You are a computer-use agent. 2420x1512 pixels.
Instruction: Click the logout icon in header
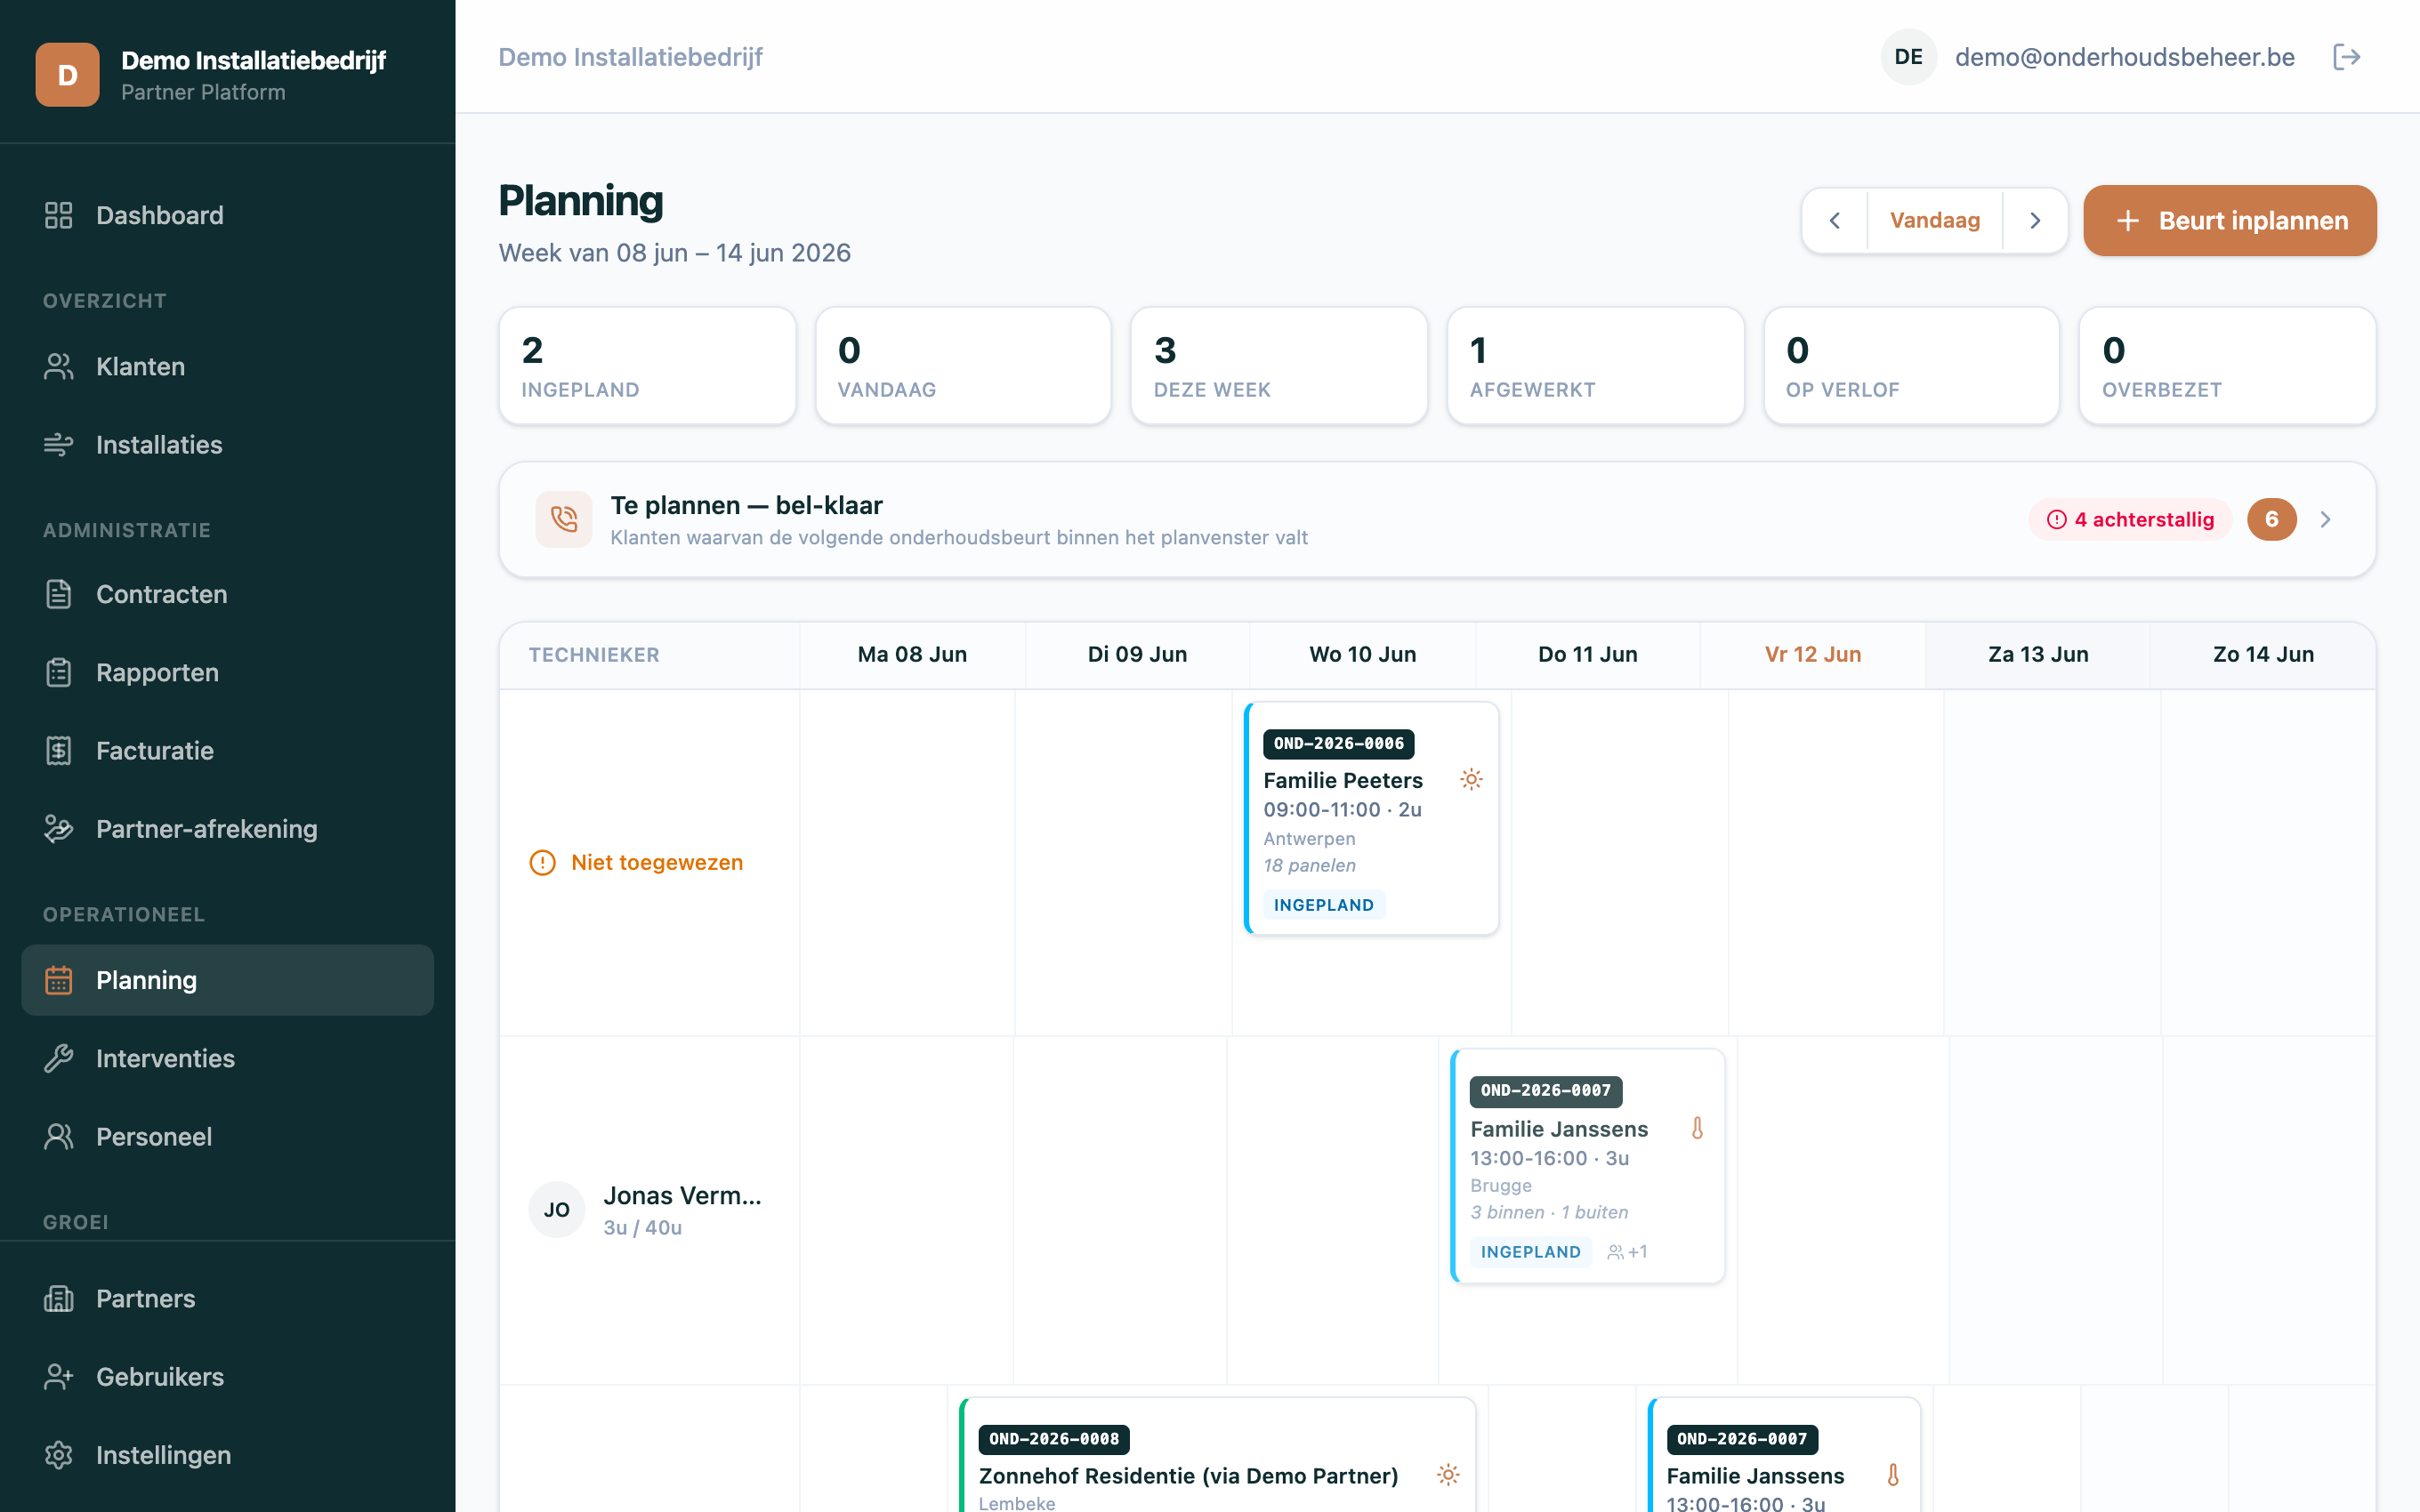coord(2346,57)
